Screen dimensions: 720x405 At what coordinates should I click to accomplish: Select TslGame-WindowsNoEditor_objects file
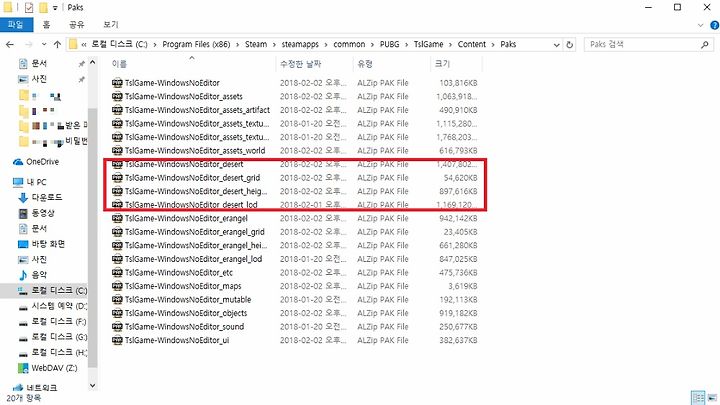[x=186, y=313]
